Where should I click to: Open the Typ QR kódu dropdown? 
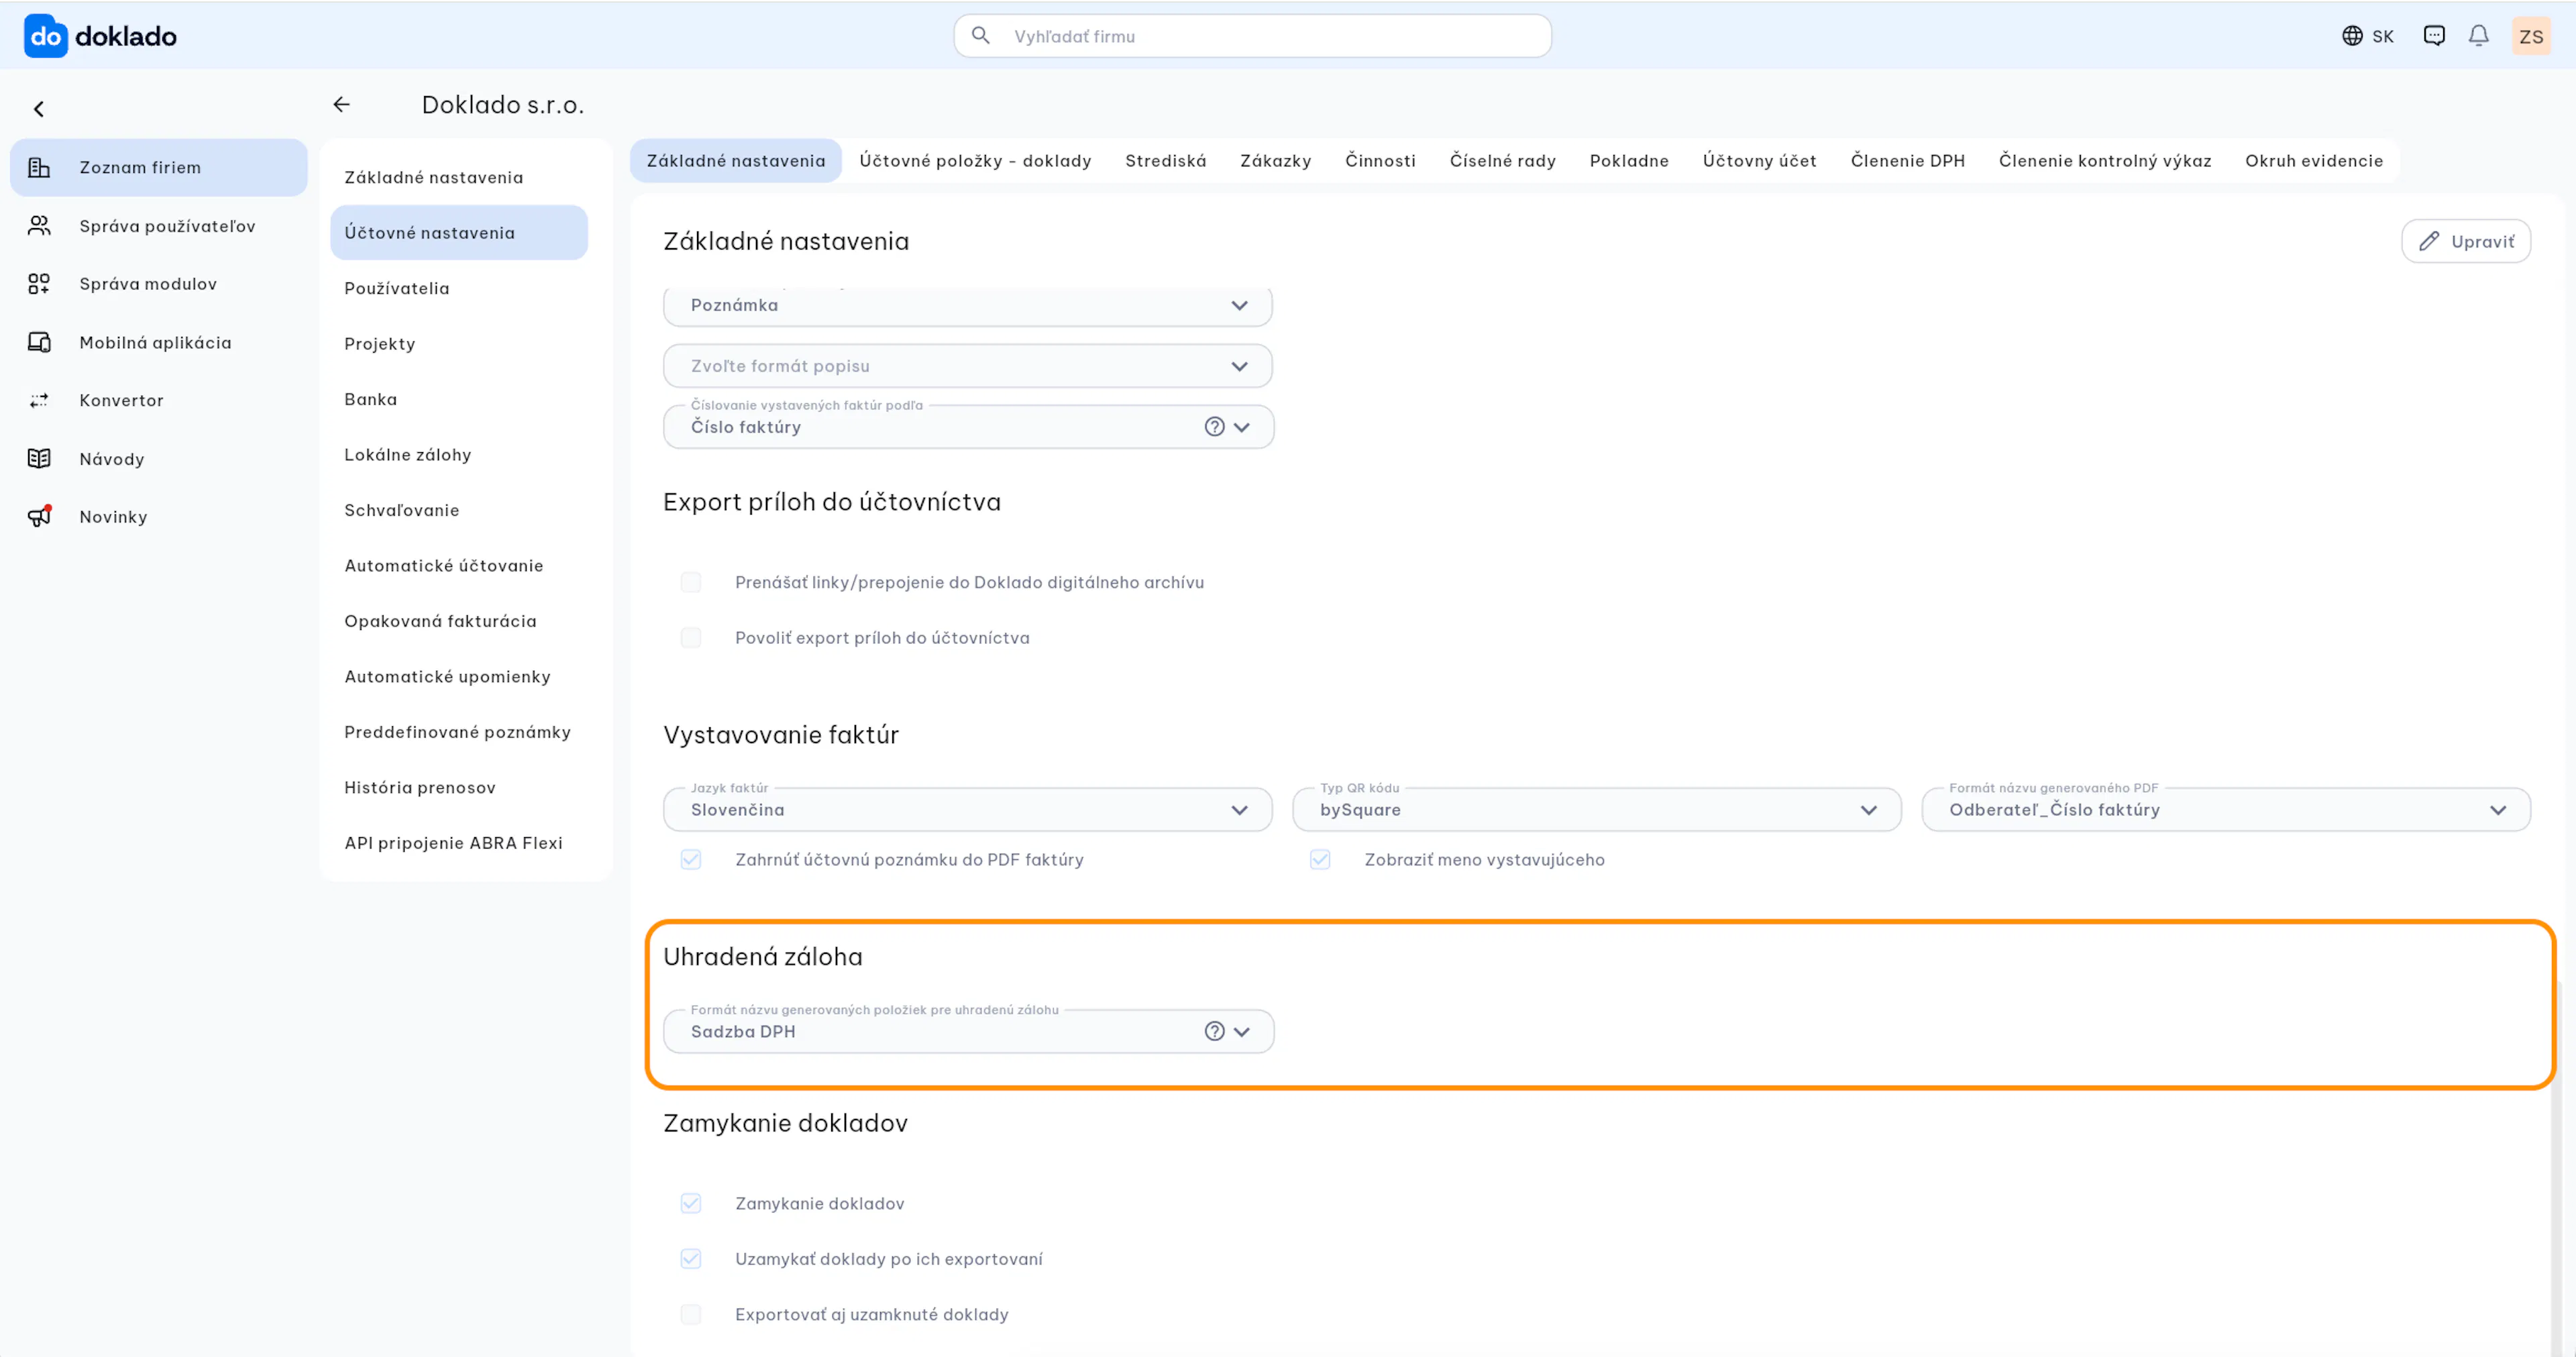click(1596, 810)
